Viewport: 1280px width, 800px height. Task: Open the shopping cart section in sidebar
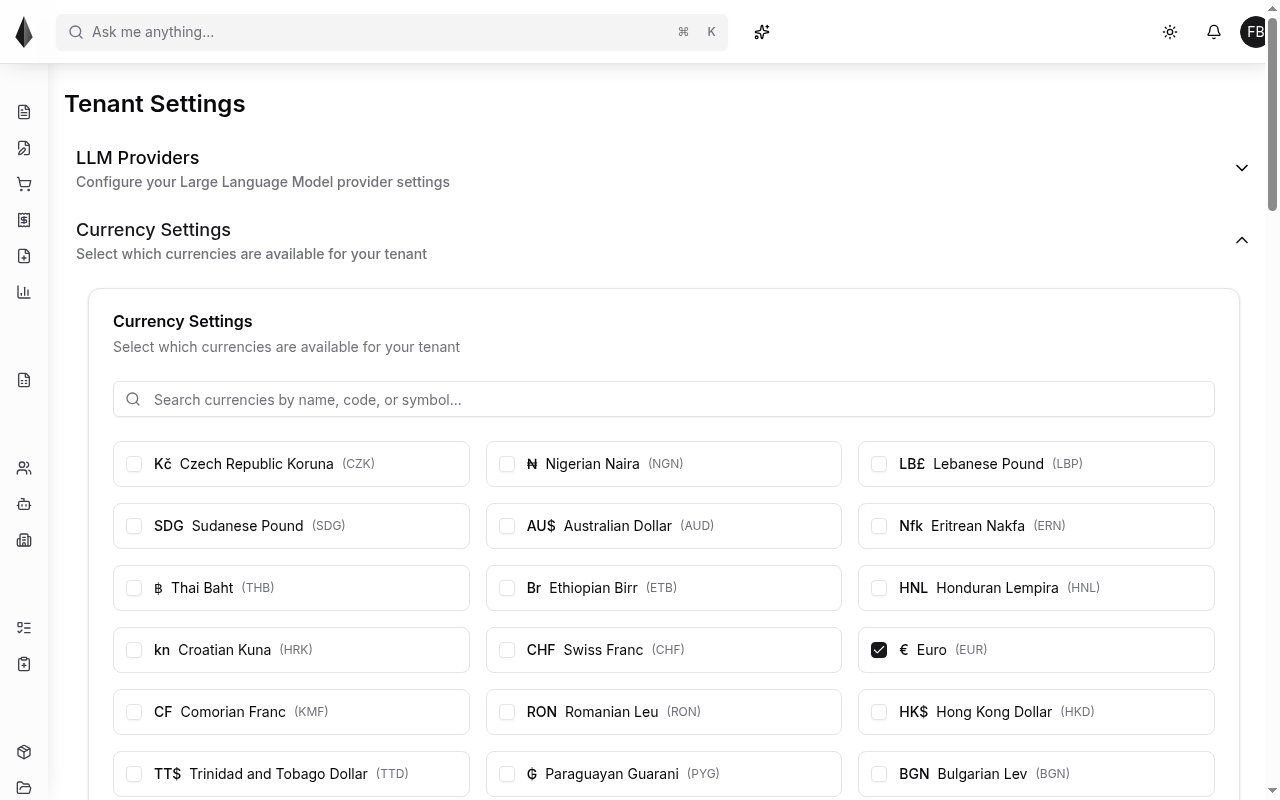click(24, 184)
